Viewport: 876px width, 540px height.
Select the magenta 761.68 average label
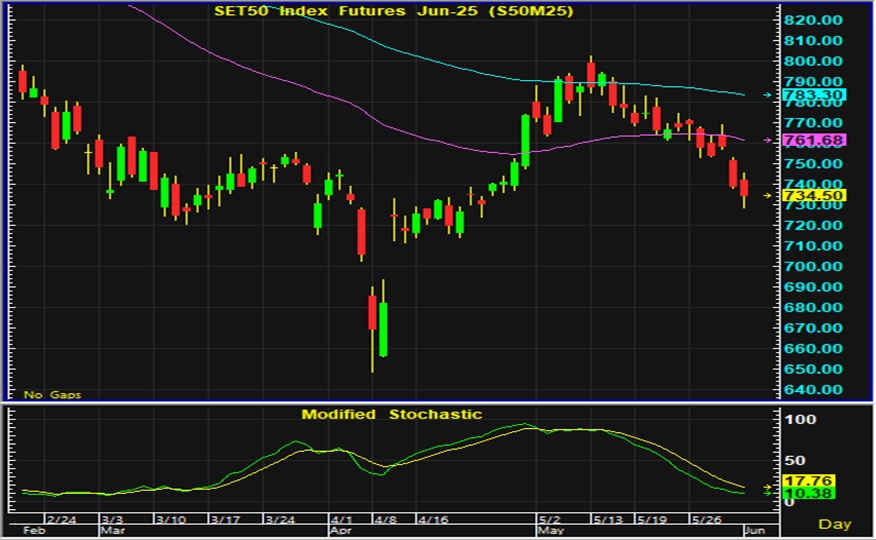pos(815,140)
